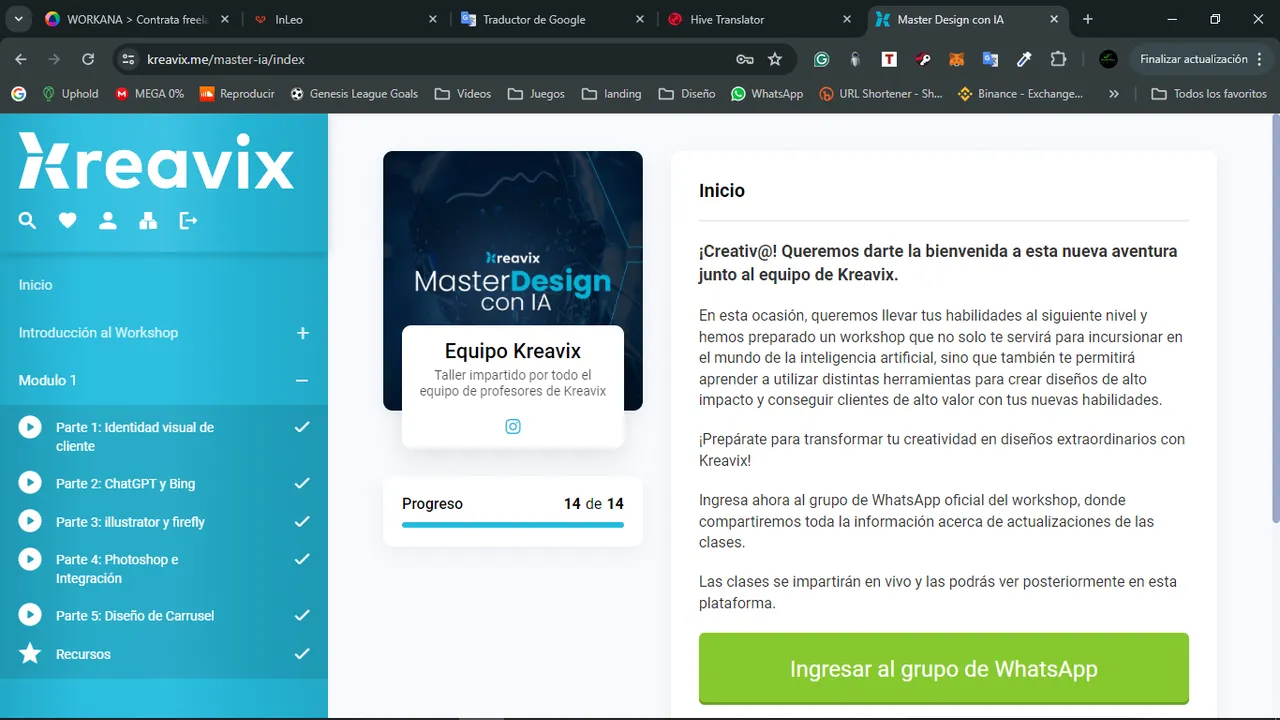The image size is (1280, 720).
Task: Open the browser profile avatar
Action: coord(1108,59)
